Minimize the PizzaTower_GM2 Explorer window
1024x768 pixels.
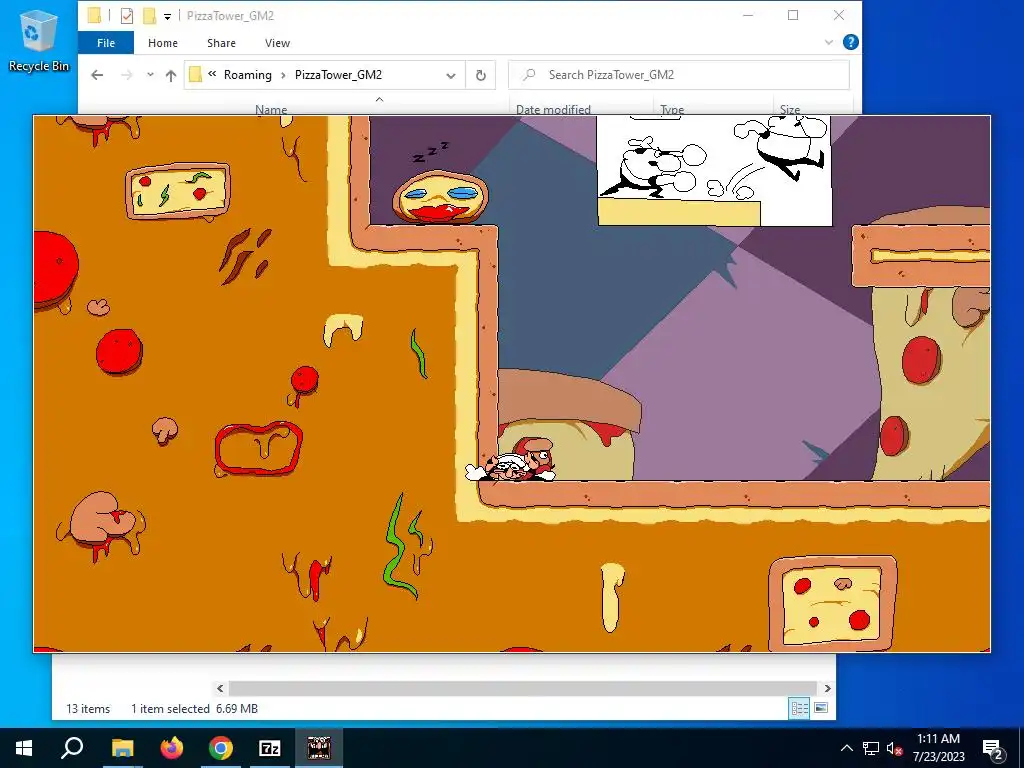point(748,15)
